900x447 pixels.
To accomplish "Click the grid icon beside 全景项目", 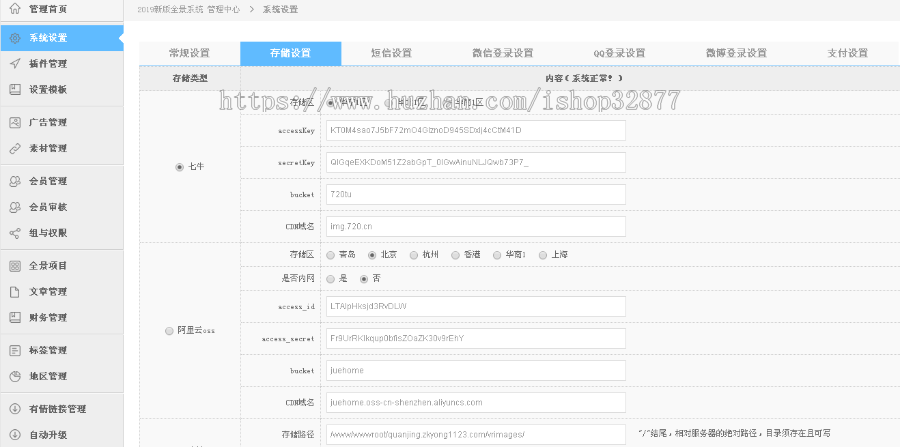I will 15,266.
